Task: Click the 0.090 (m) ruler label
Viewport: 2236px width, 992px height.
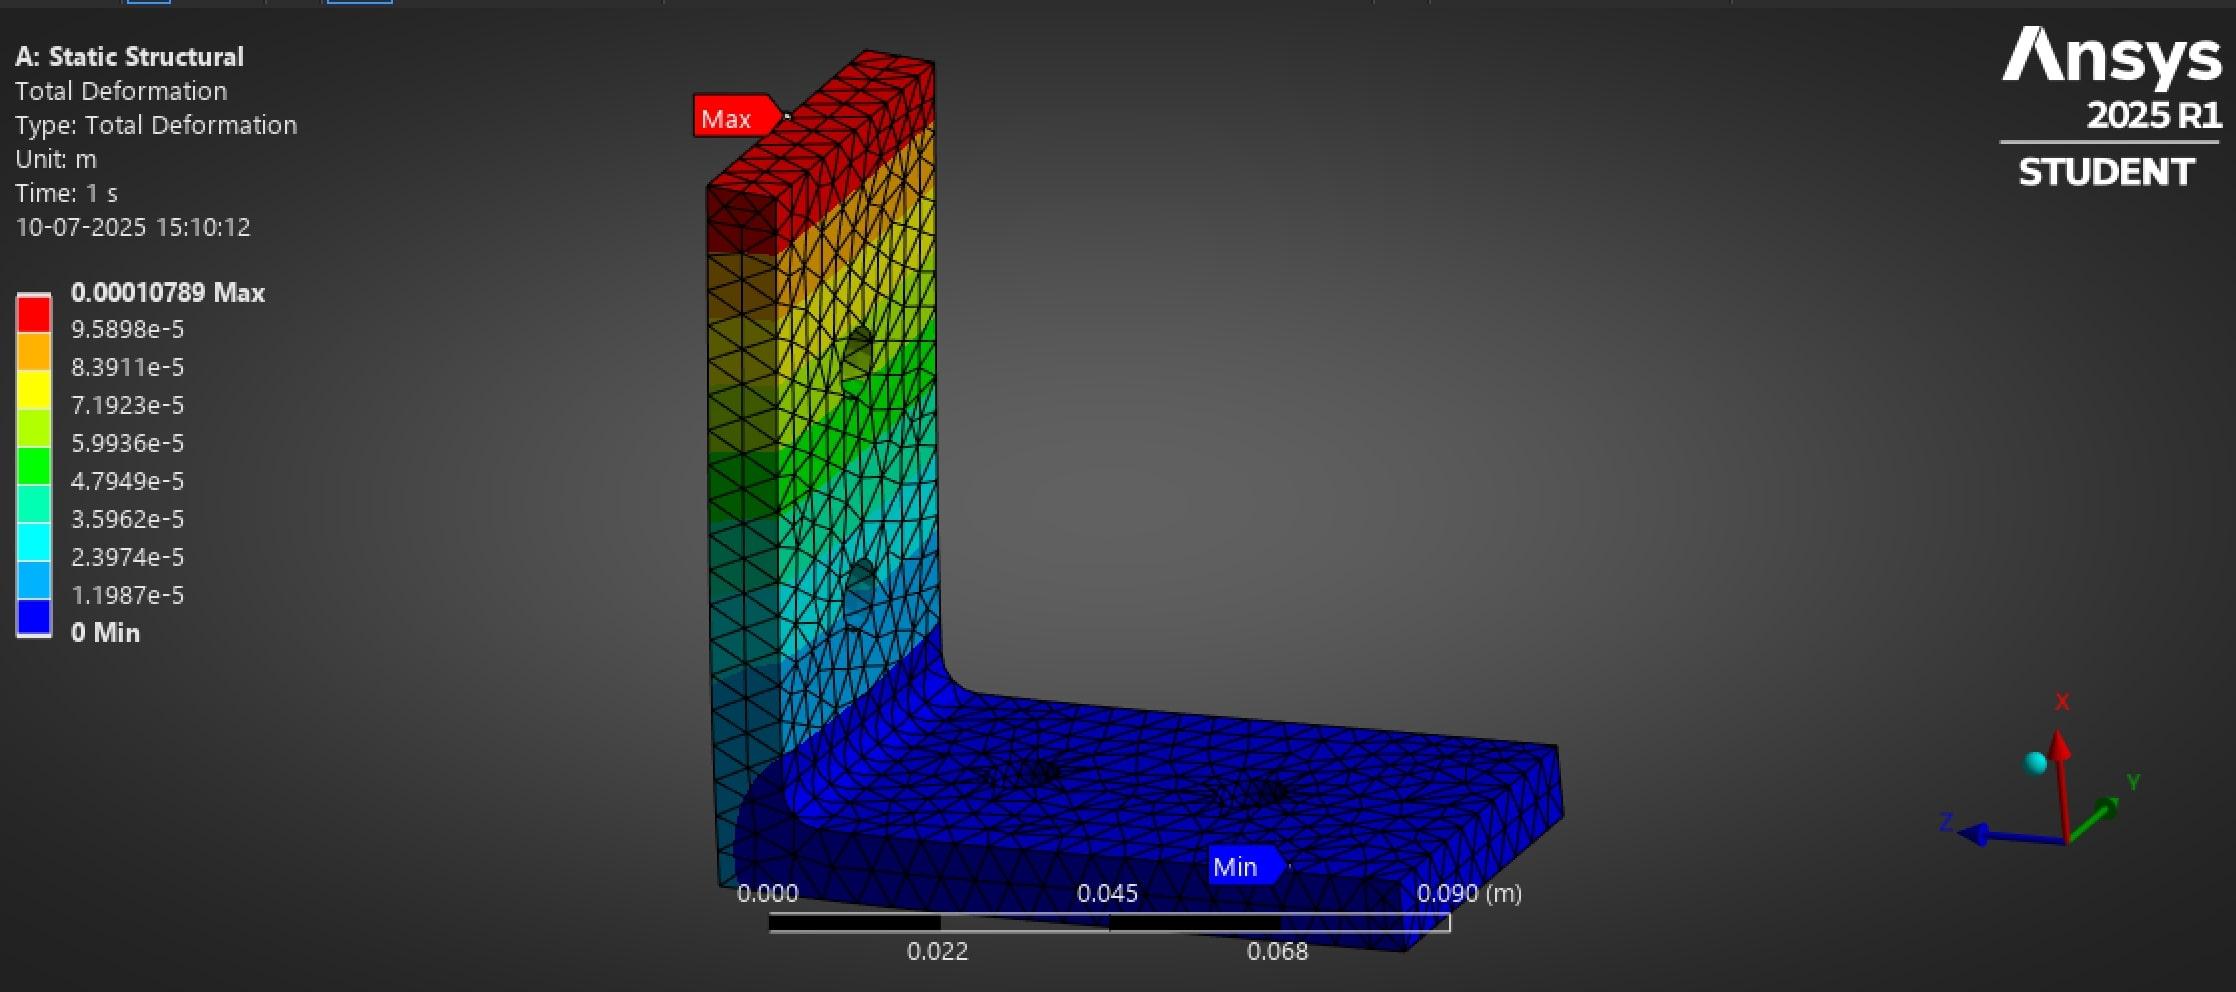Action: pyautogui.click(x=1469, y=893)
